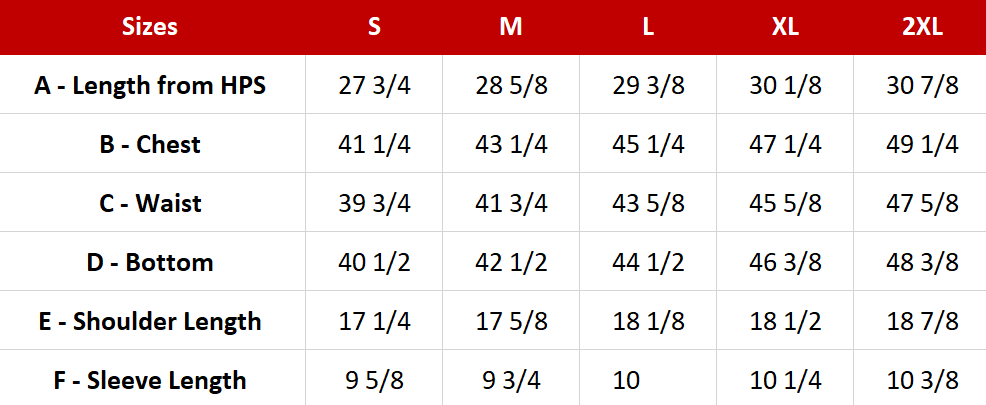This screenshot has height=405, width=986.
Task: Click the Sizes header cell
Action: [150, 27]
